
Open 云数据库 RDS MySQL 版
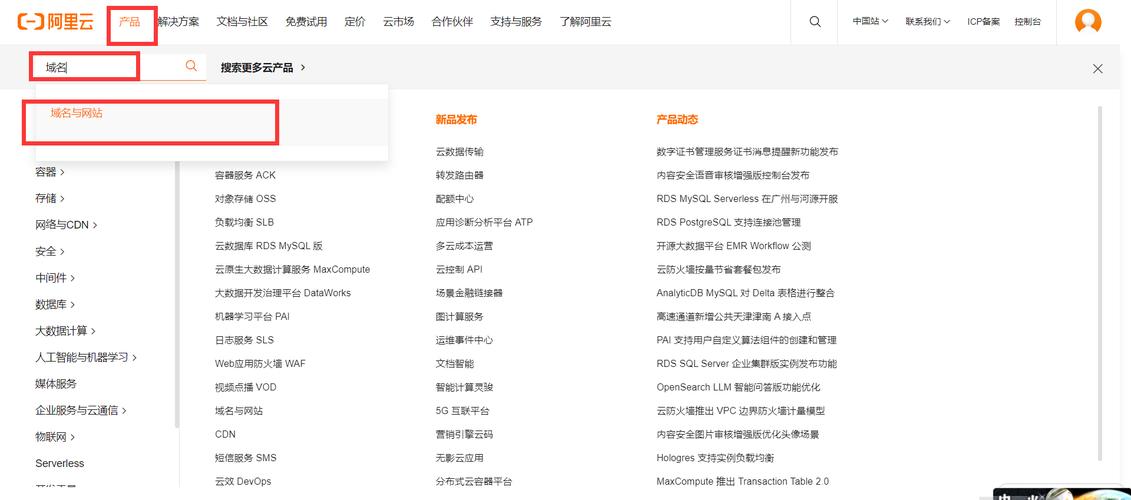coord(268,246)
